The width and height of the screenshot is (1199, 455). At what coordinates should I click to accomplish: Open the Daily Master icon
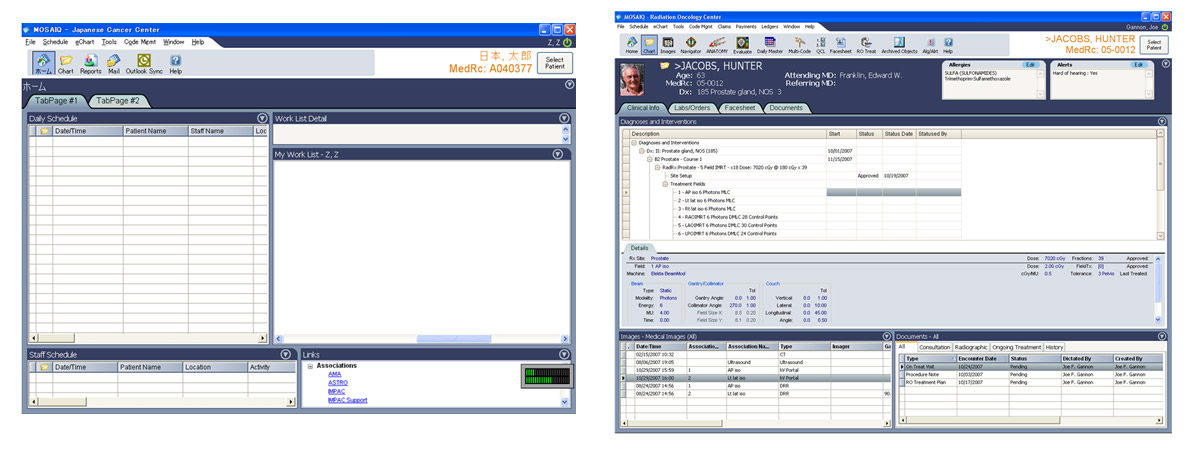pos(769,43)
